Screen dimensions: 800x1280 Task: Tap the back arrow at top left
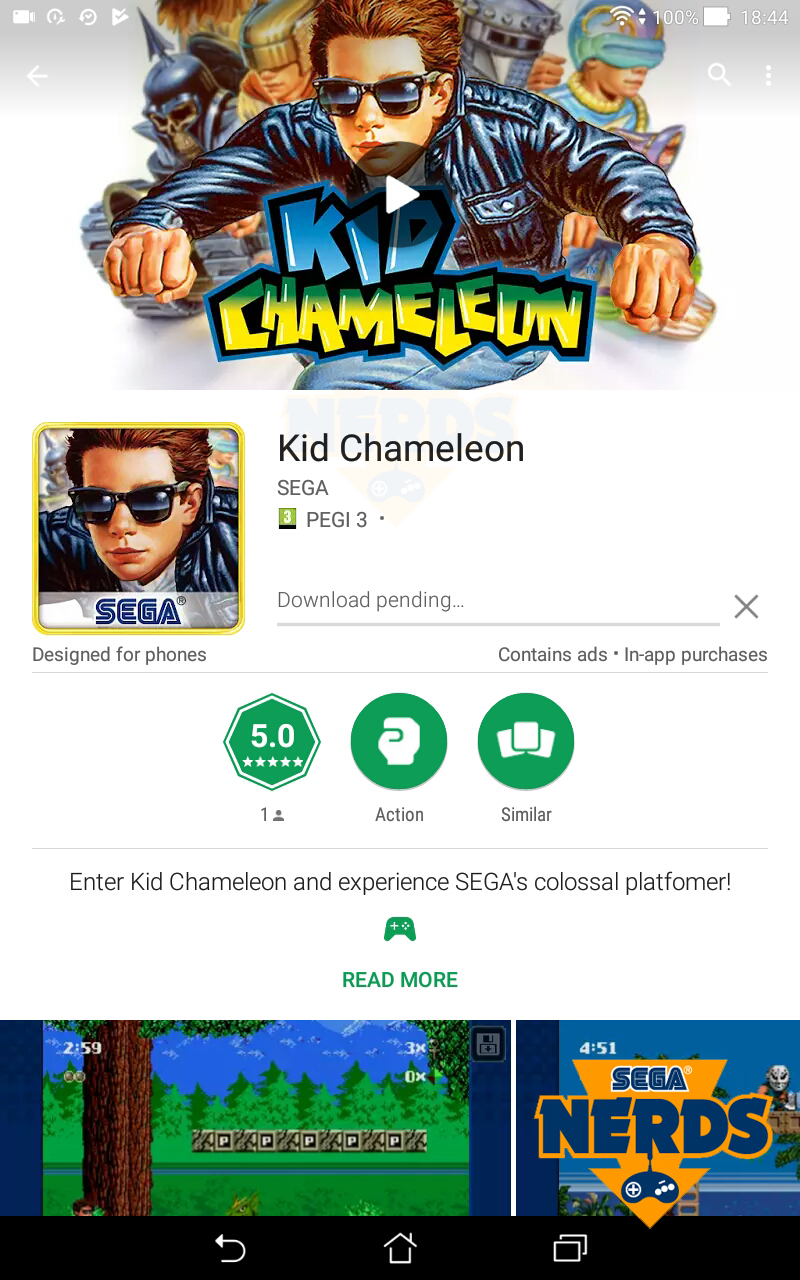coord(37,76)
